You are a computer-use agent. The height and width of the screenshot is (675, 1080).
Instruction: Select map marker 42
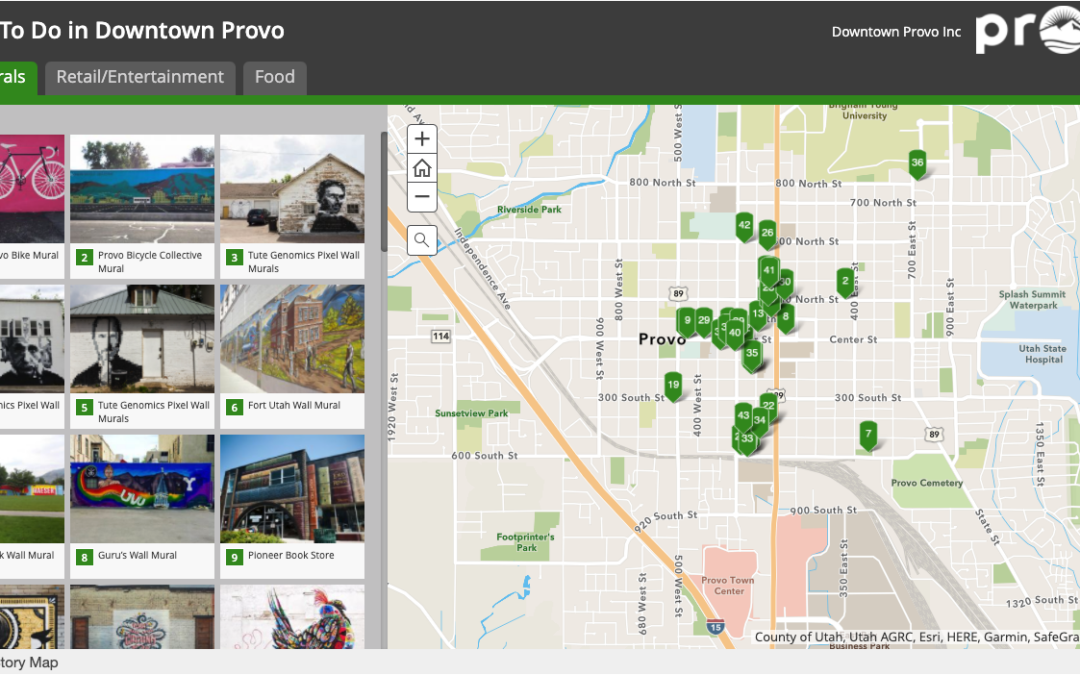pyautogui.click(x=744, y=226)
